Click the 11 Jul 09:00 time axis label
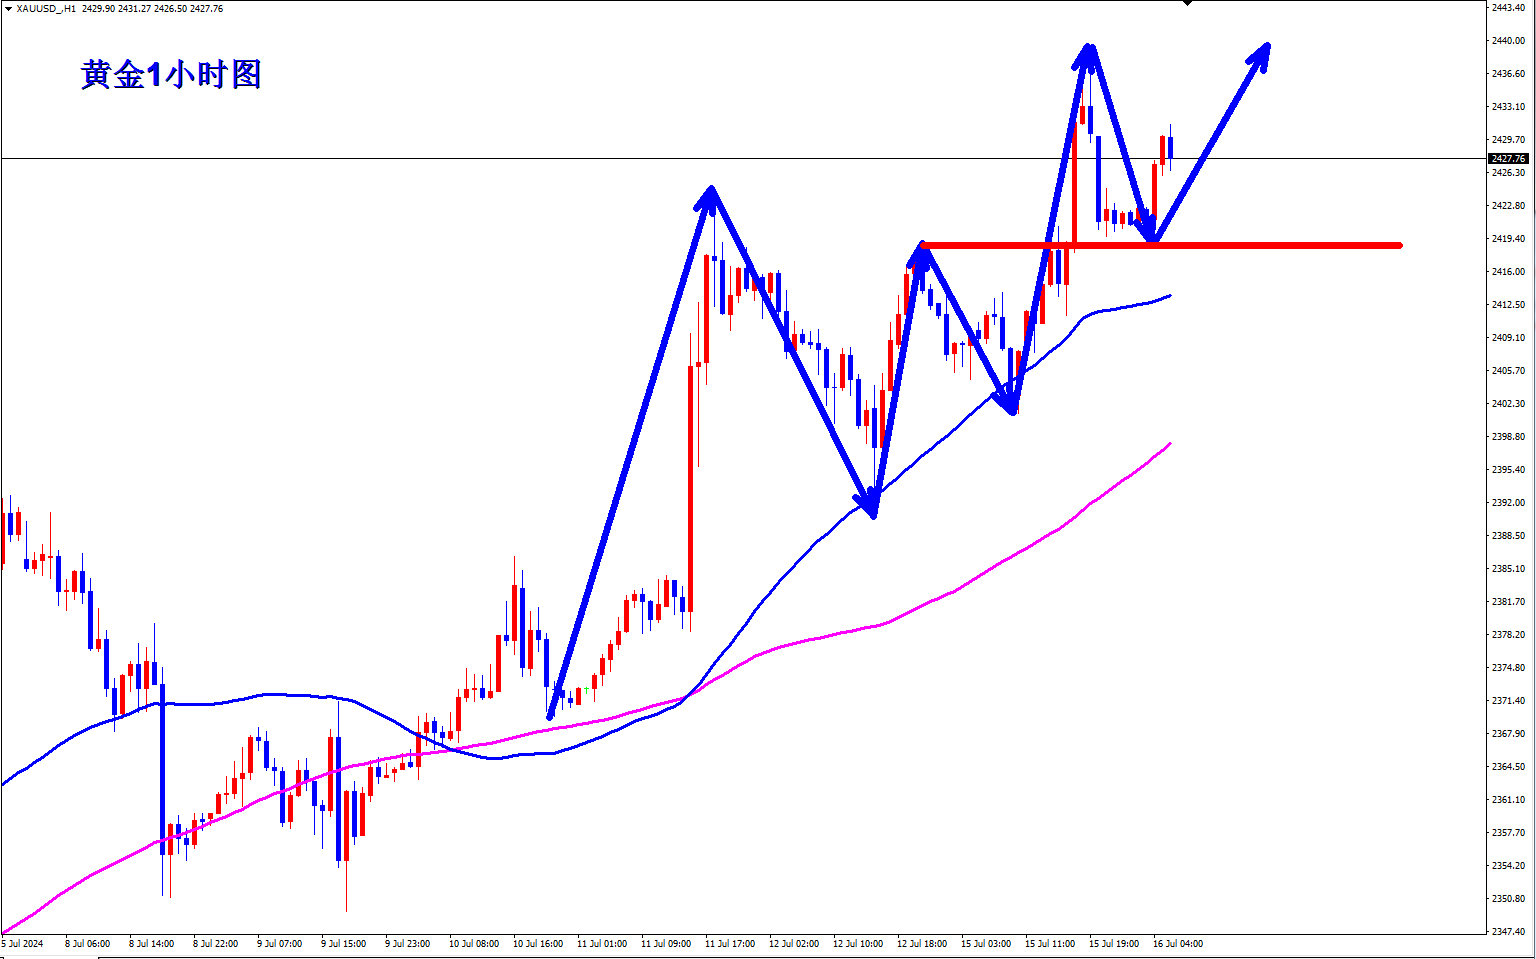Screen dimensions: 1536x959 pyautogui.click(x=666, y=943)
